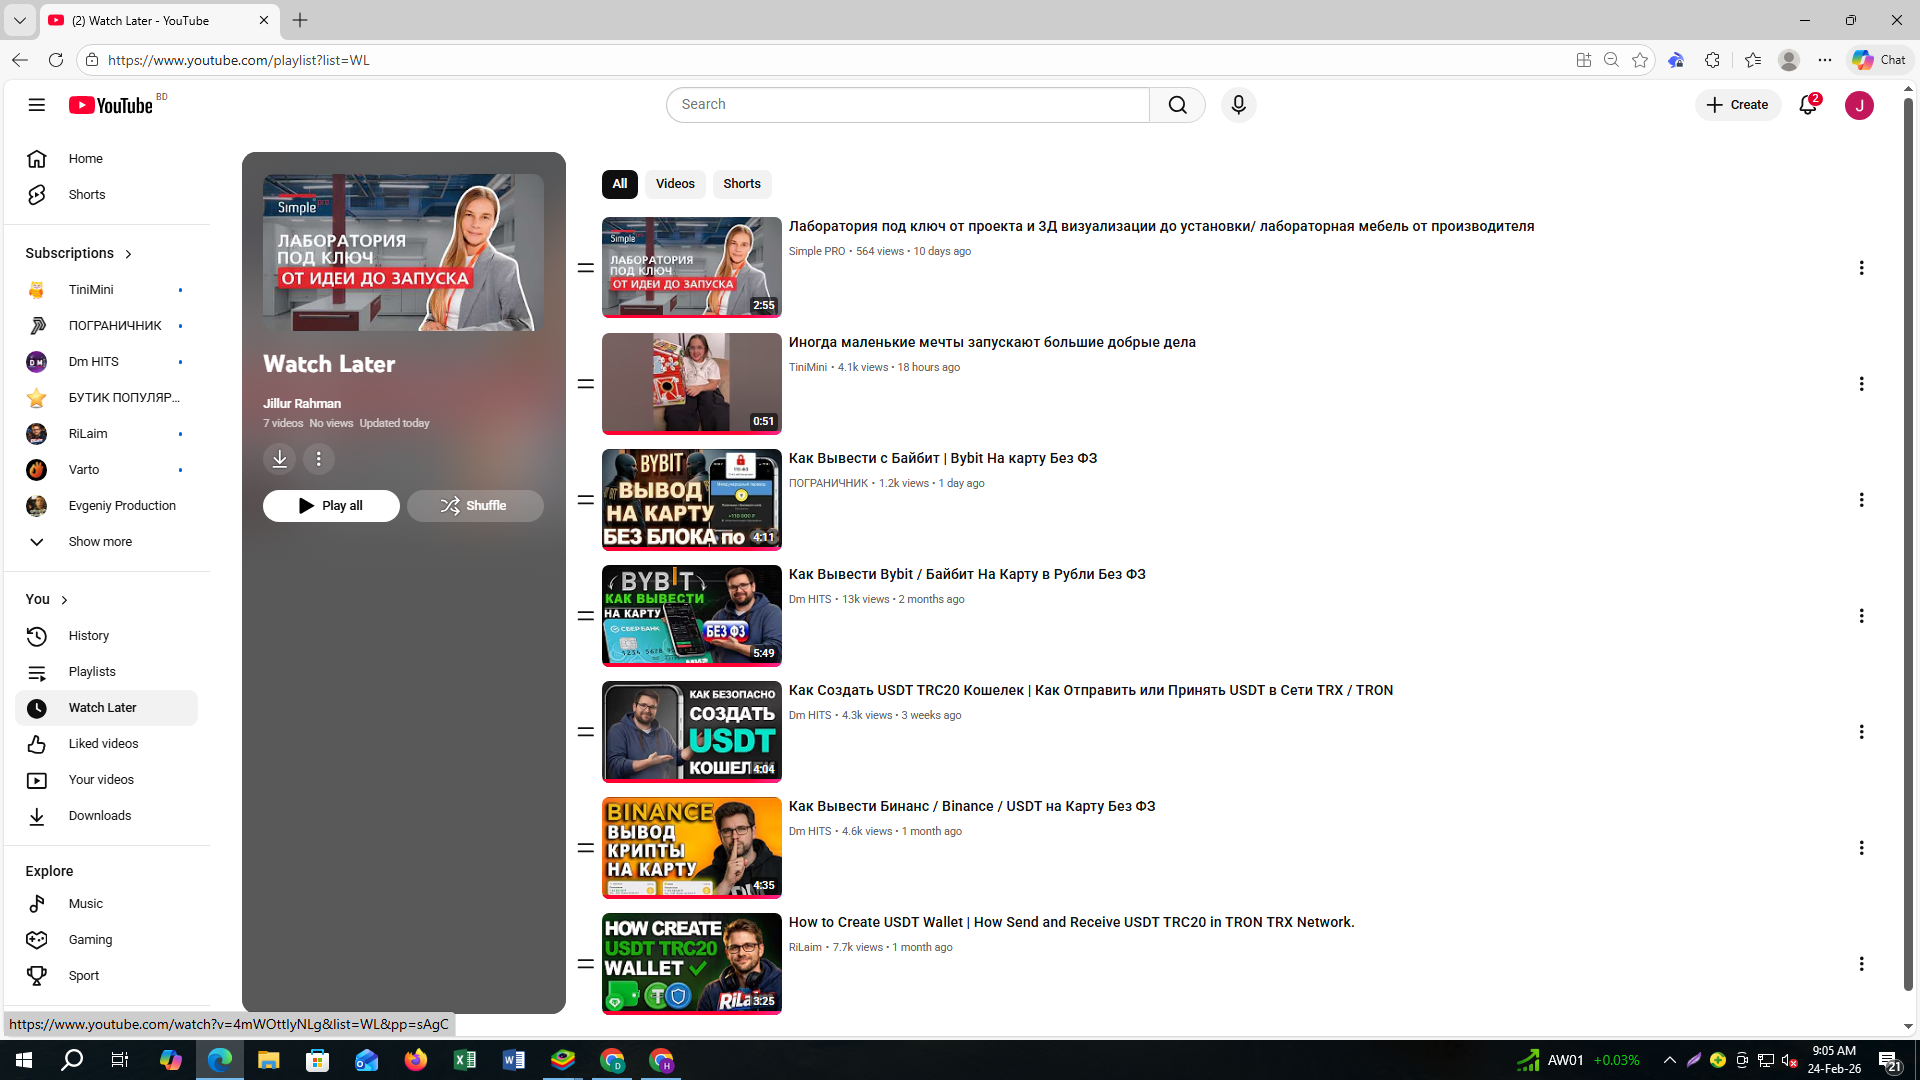Viewport: 1920px width, 1080px height.
Task: Expand the Subscriptions section chevron
Action: click(128, 254)
